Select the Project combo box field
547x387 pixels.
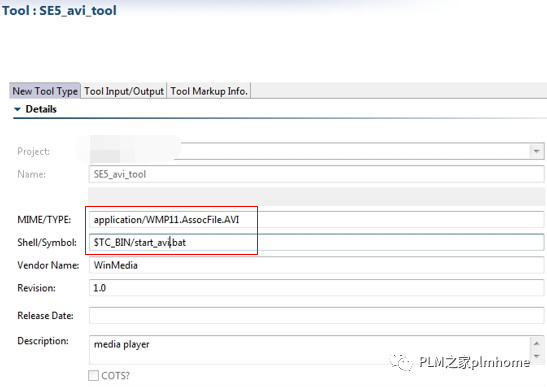317,151
